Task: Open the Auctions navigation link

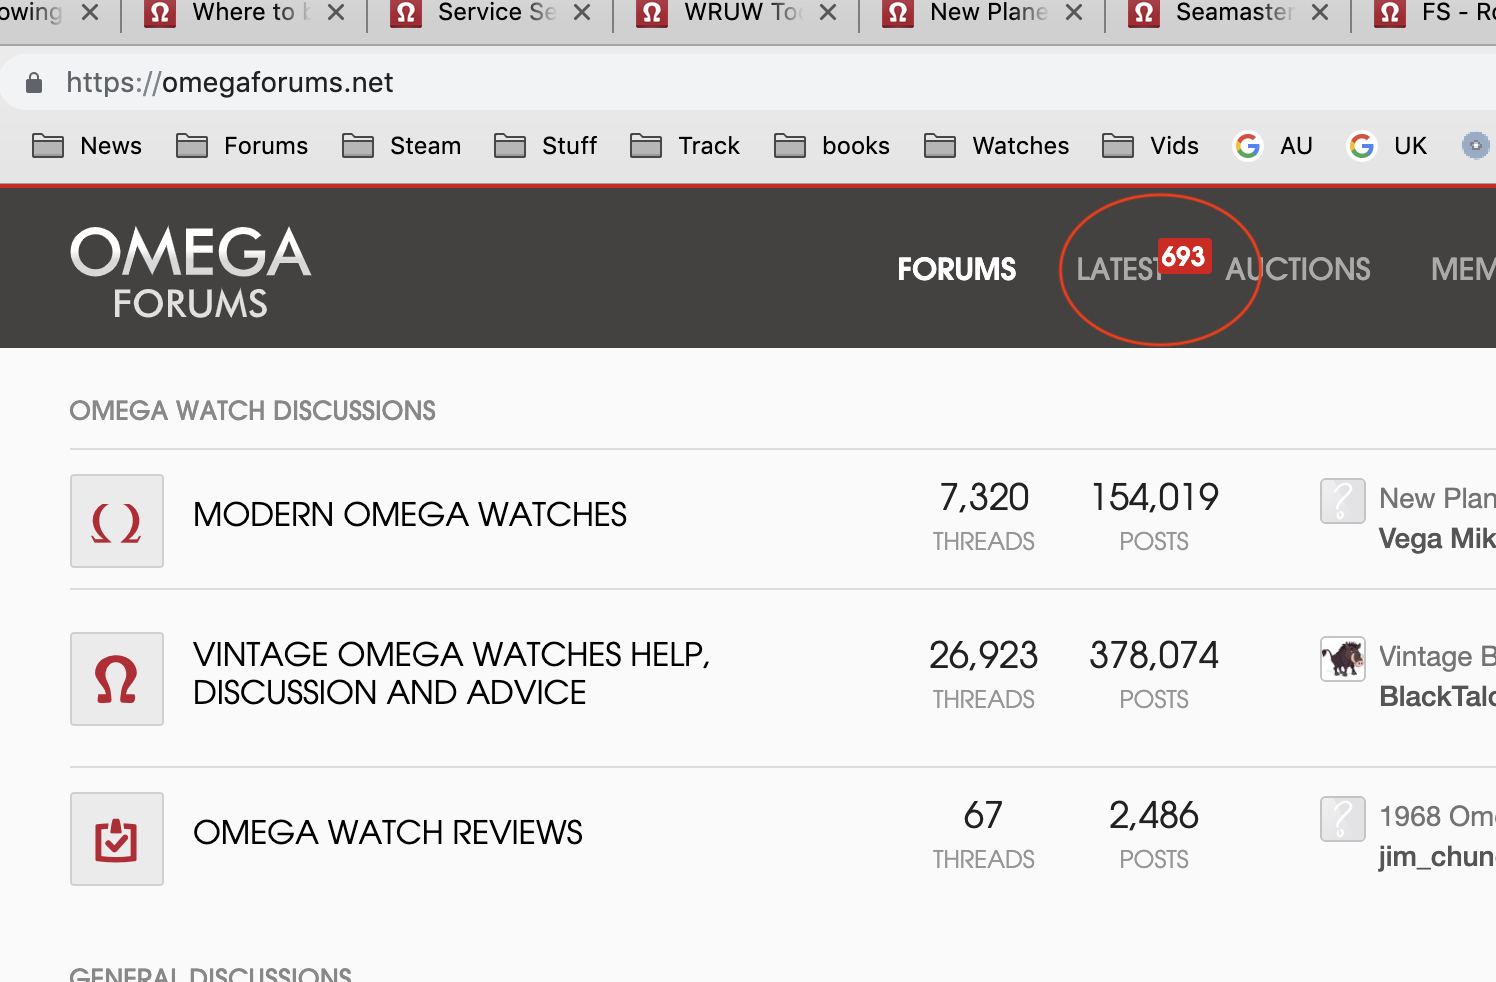Action: [1298, 269]
